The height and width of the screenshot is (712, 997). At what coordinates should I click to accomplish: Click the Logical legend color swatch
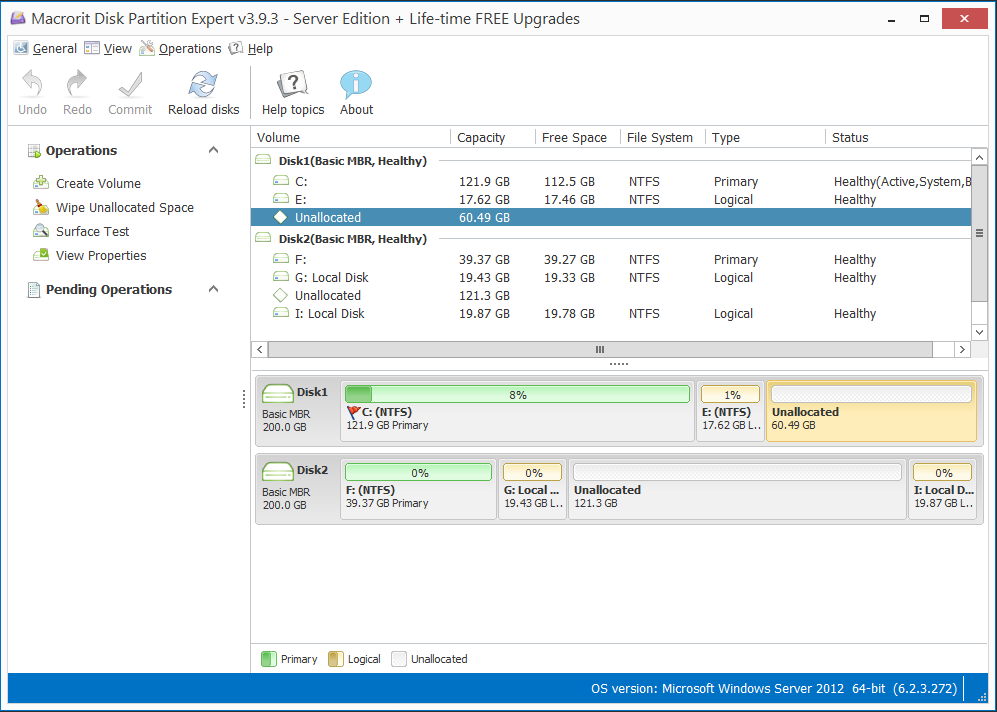[x=336, y=659]
